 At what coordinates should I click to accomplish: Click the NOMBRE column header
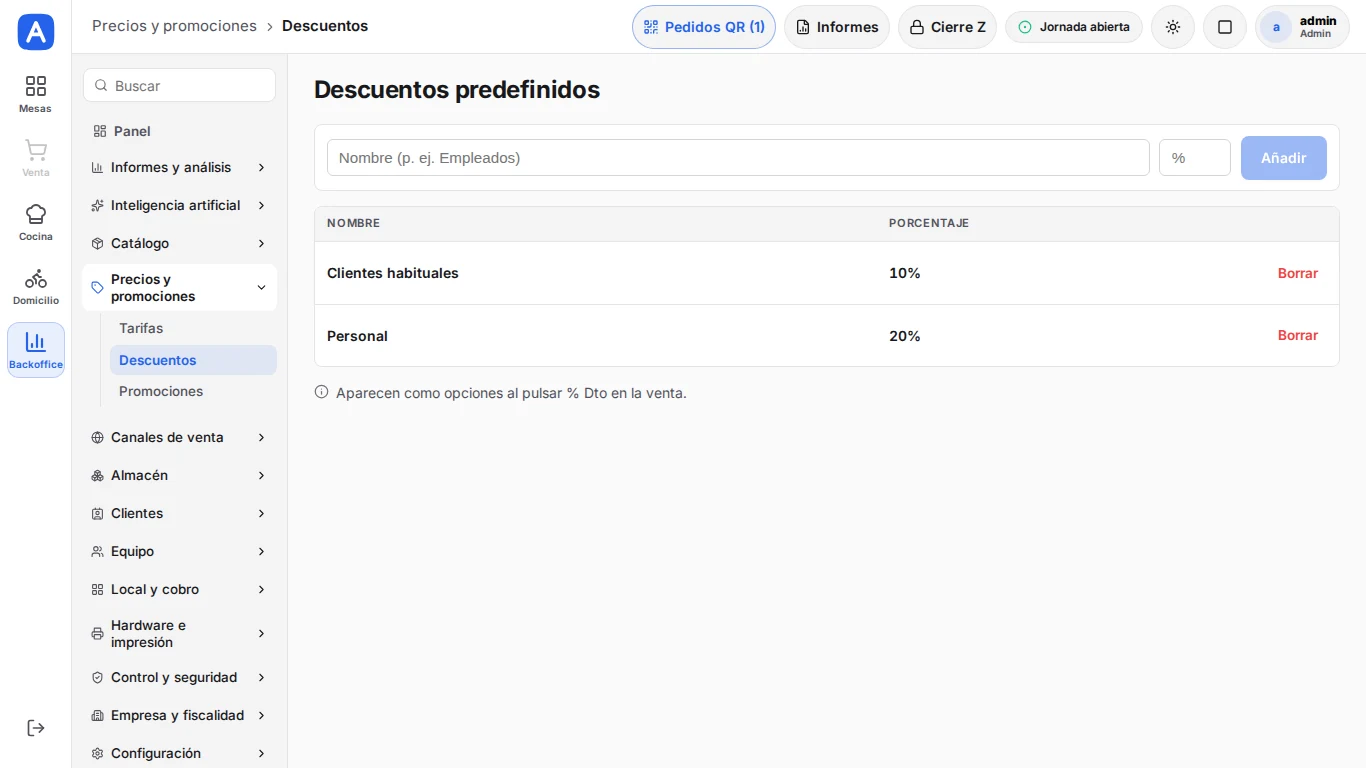[354, 223]
